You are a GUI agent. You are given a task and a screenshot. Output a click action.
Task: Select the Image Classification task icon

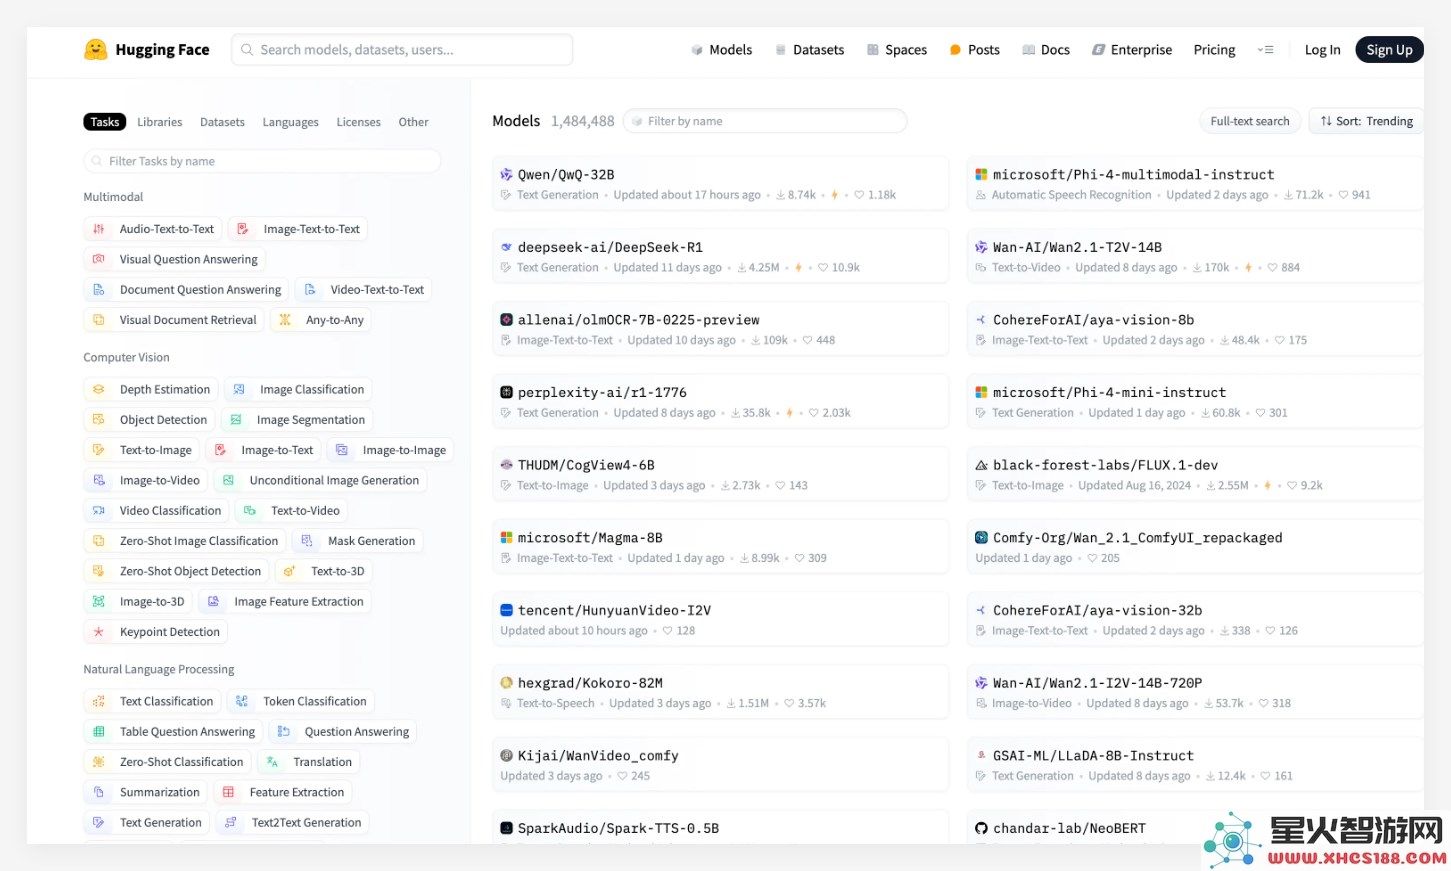239,390
